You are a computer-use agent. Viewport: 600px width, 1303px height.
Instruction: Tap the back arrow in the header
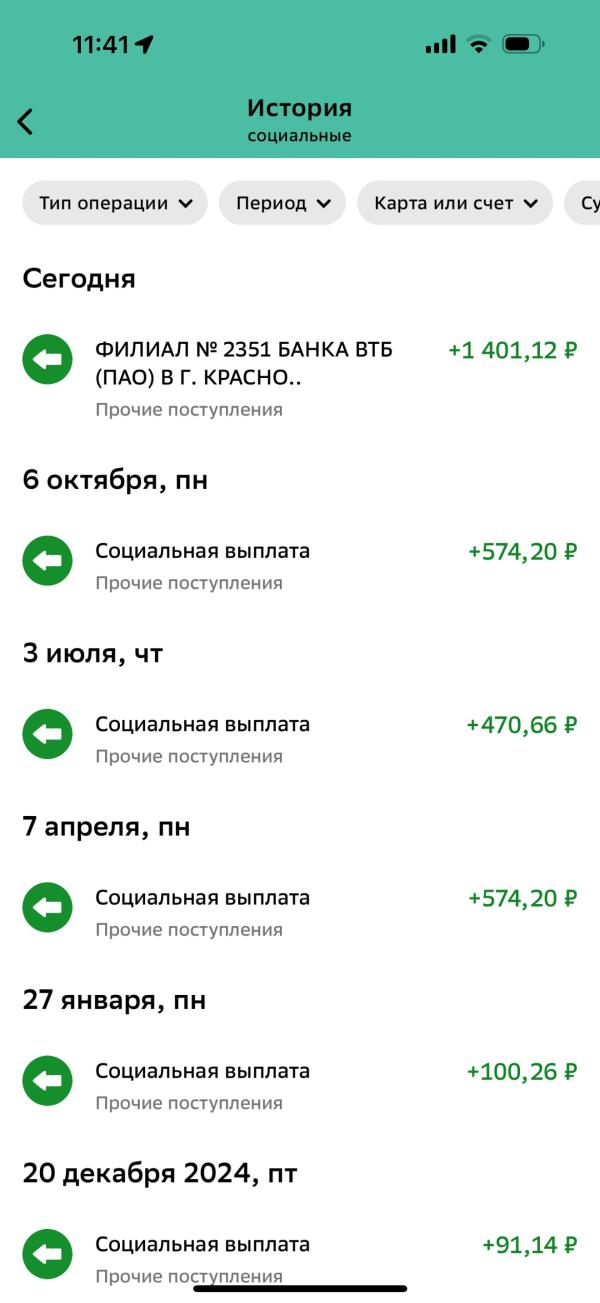pos(26,121)
